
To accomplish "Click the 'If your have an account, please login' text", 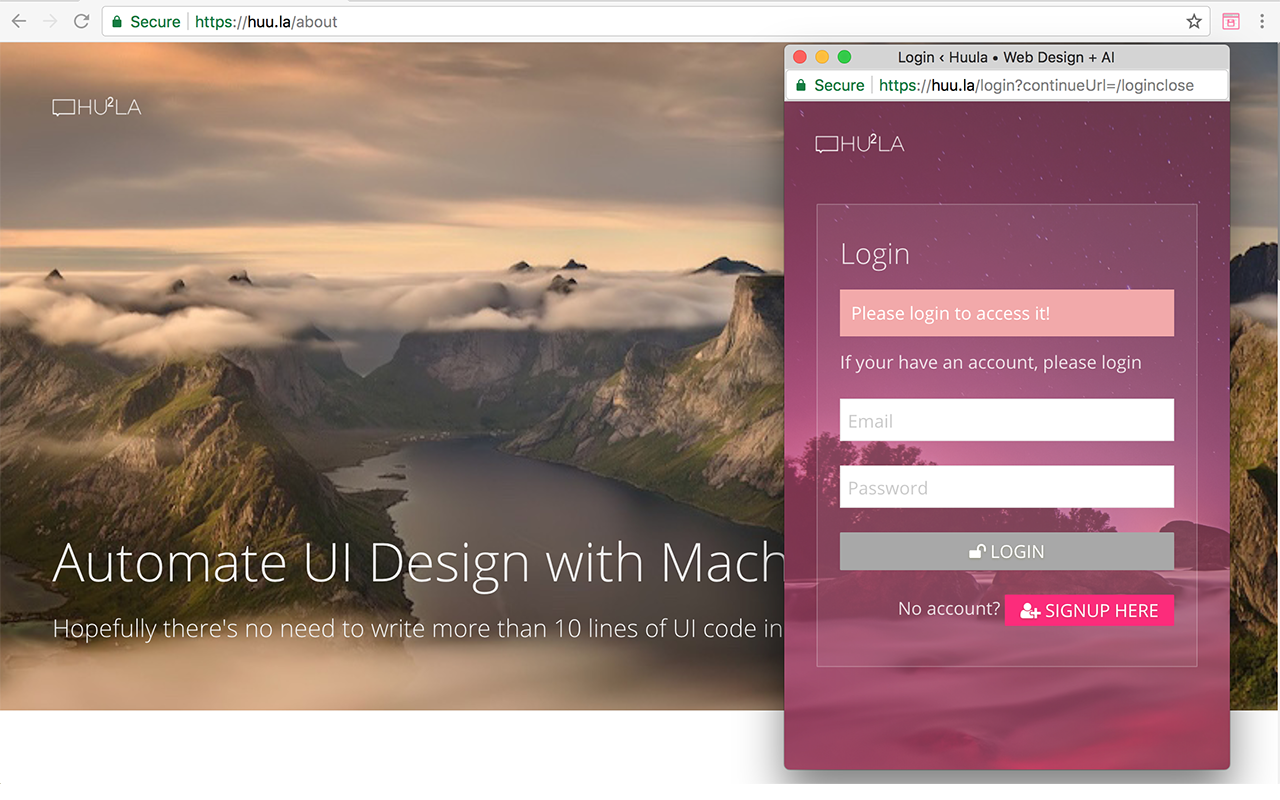I will (990, 362).
